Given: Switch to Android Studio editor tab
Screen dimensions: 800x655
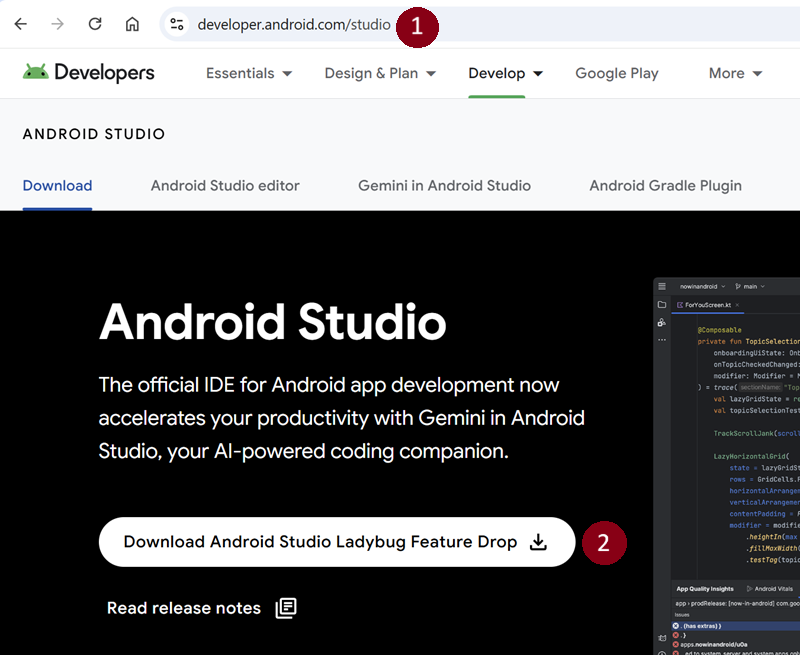Looking at the screenshot, I should (x=225, y=186).
